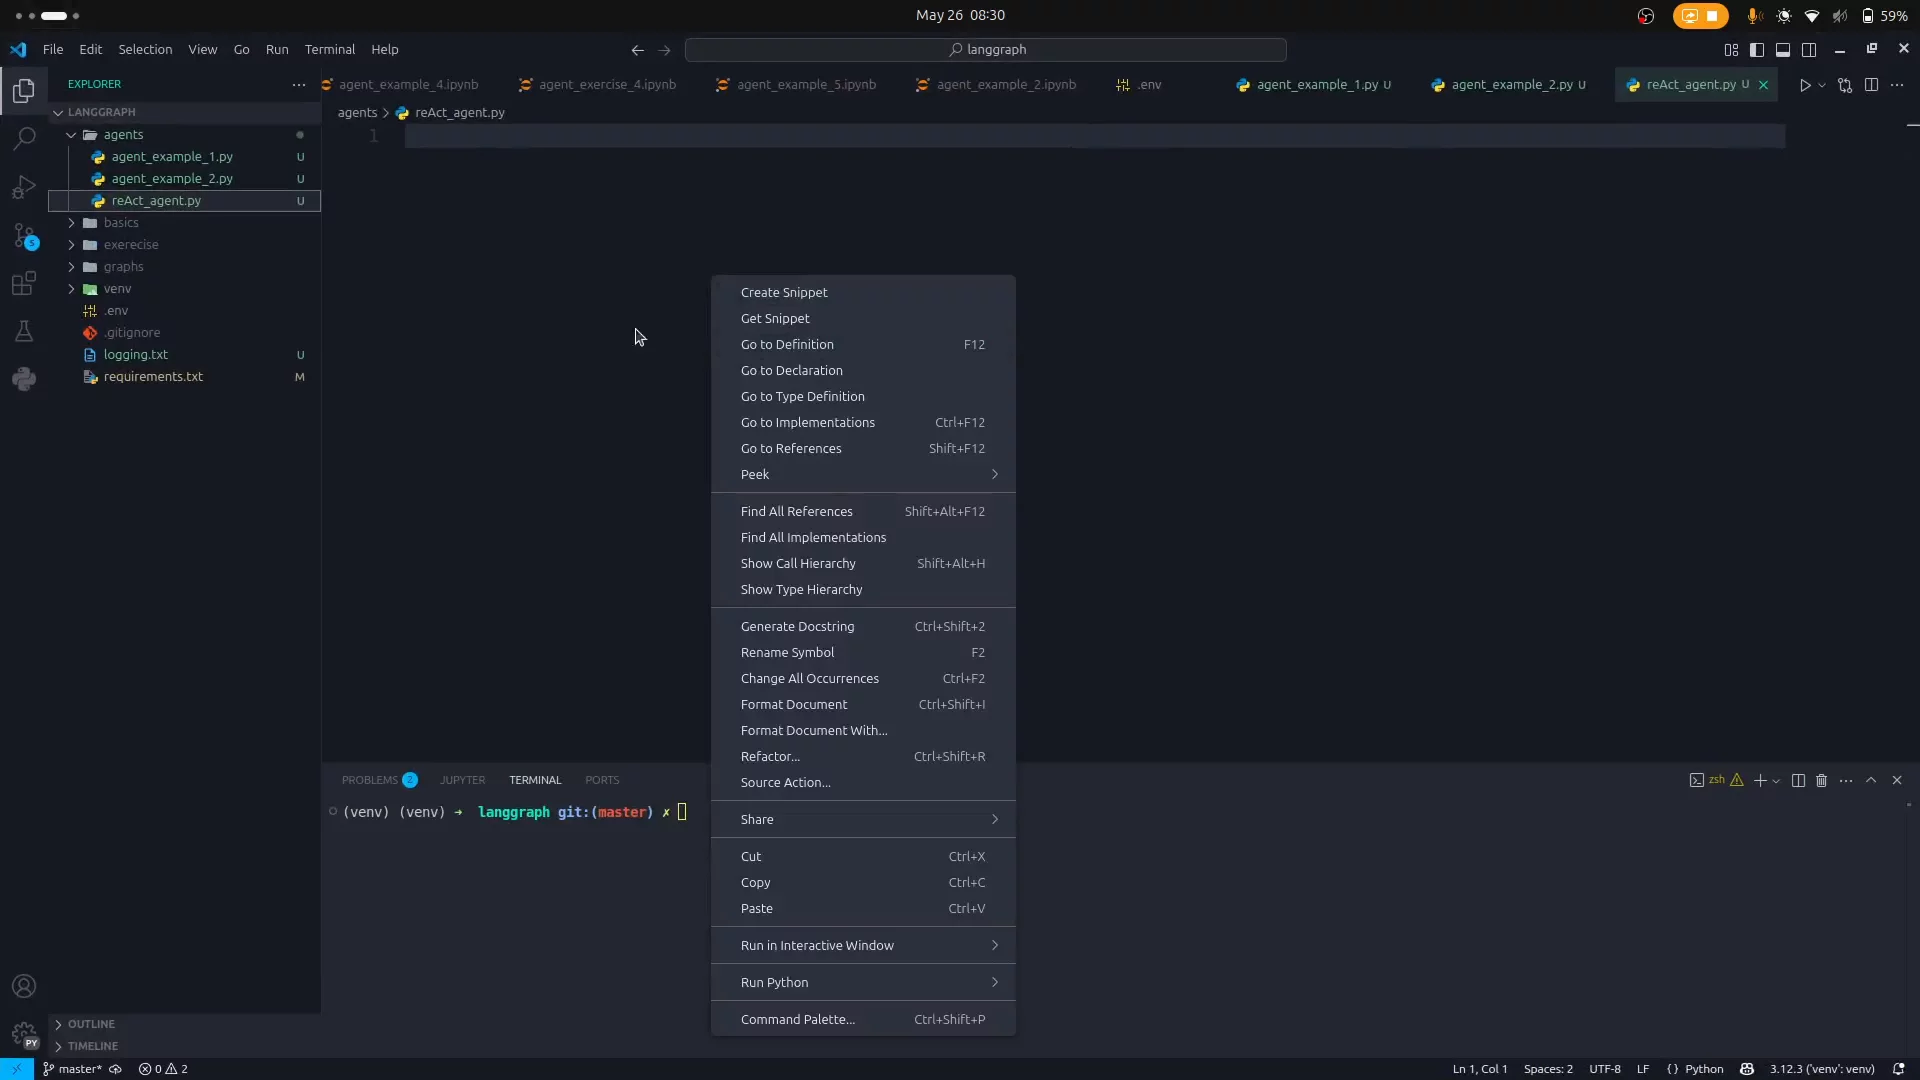The width and height of the screenshot is (1920, 1080).
Task: Open dropdown next to Run Python File
Action: [1822, 85]
